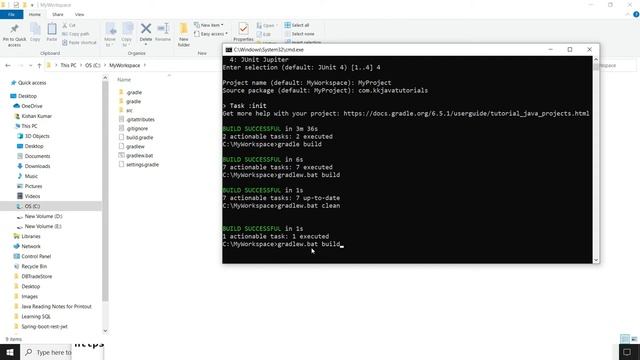Image resolution: width=640 pixels, height=360 pixels.
Task: Click This PC in address breadcrumb
Action: (68, 65)
